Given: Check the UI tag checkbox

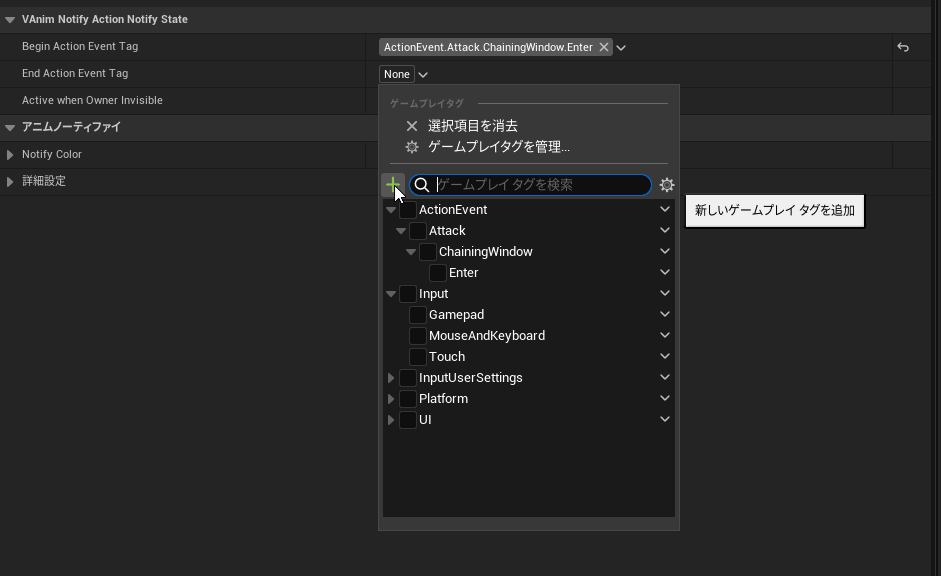Looking at the screenshot, I should 408,420.
